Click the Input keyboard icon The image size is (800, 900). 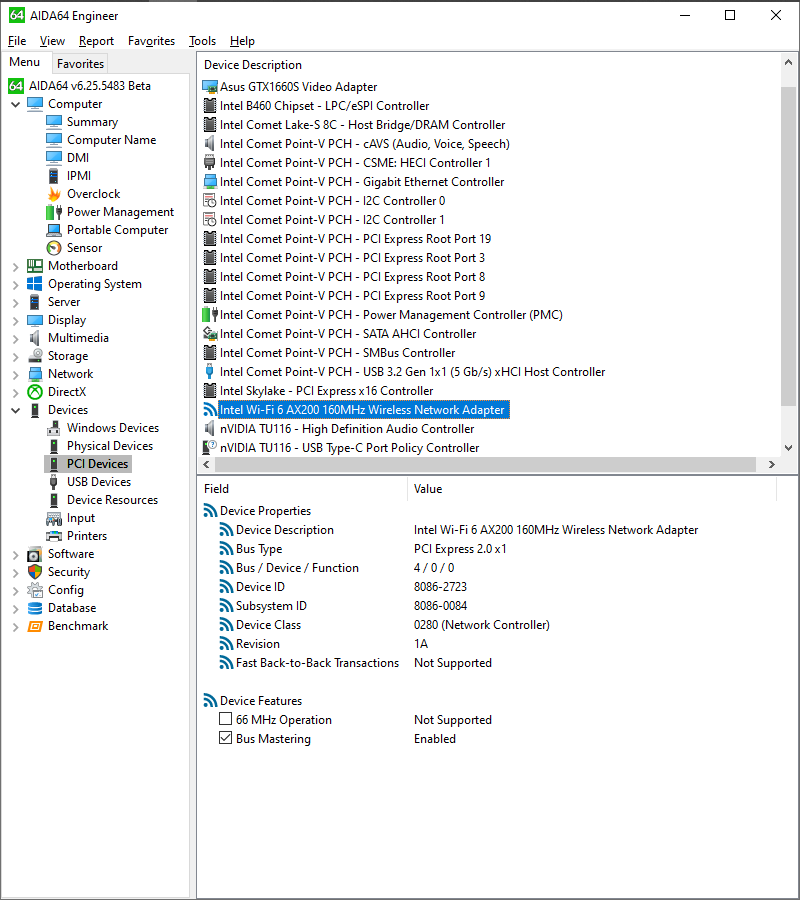click(x=54, y=518)
